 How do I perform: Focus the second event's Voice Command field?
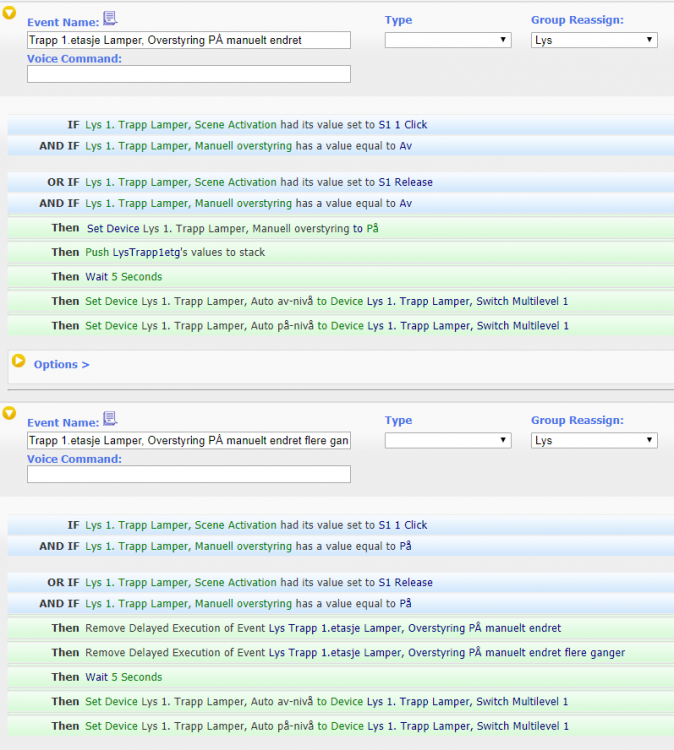tap(189, 474)
